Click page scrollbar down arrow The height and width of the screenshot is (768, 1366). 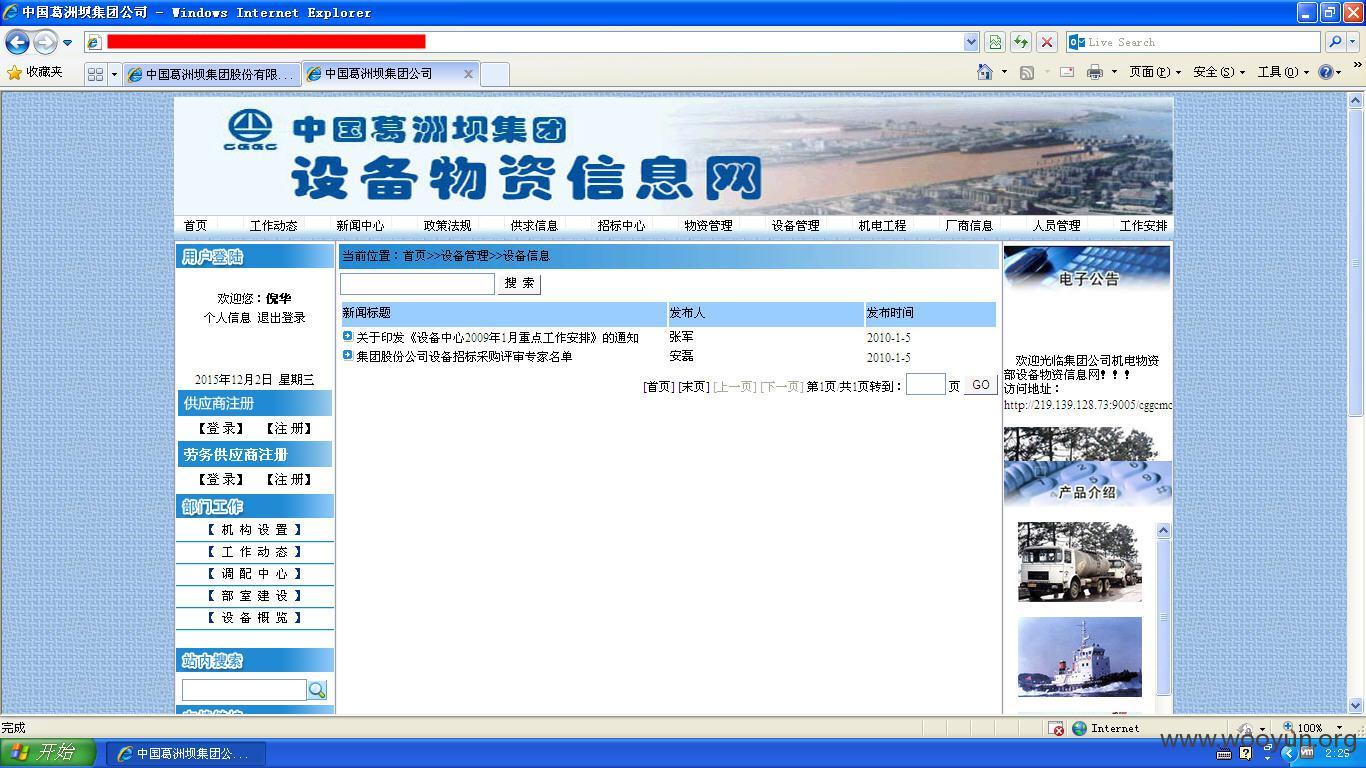[x=1356, y=706]
